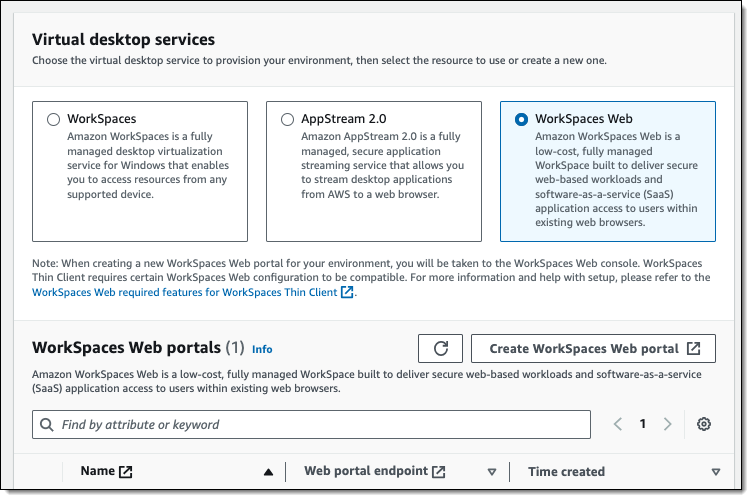Viewport: 752px width, 500px height.
Task: Click the search magnifier icon
Action: point(47,424)
